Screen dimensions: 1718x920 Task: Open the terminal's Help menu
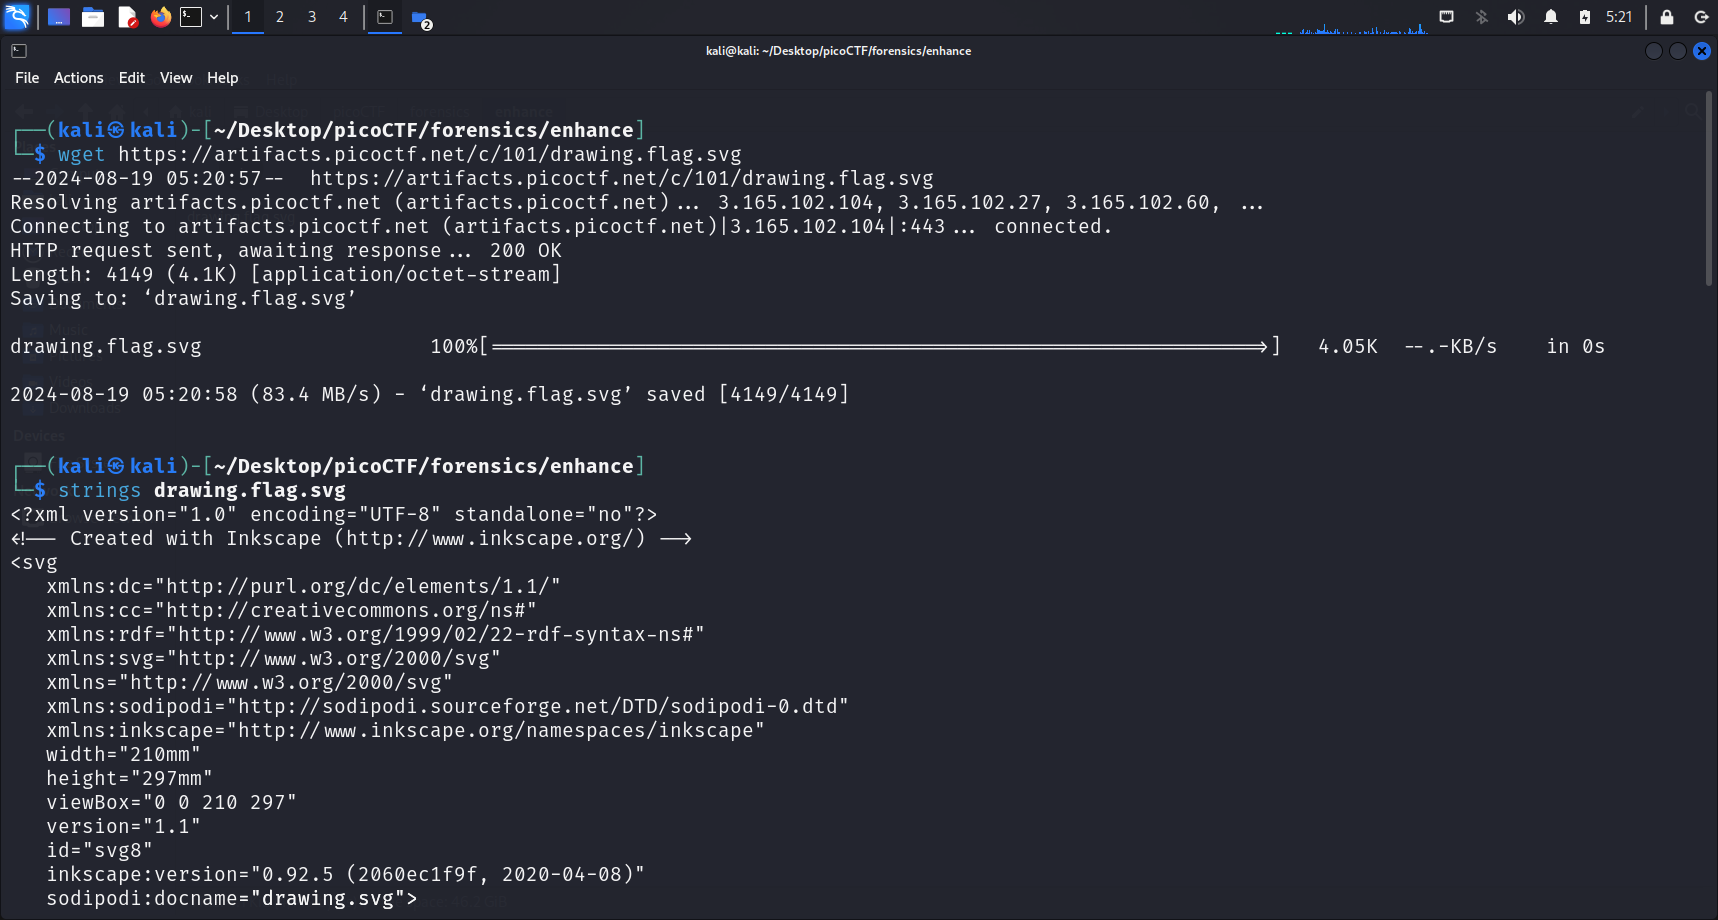222,78
